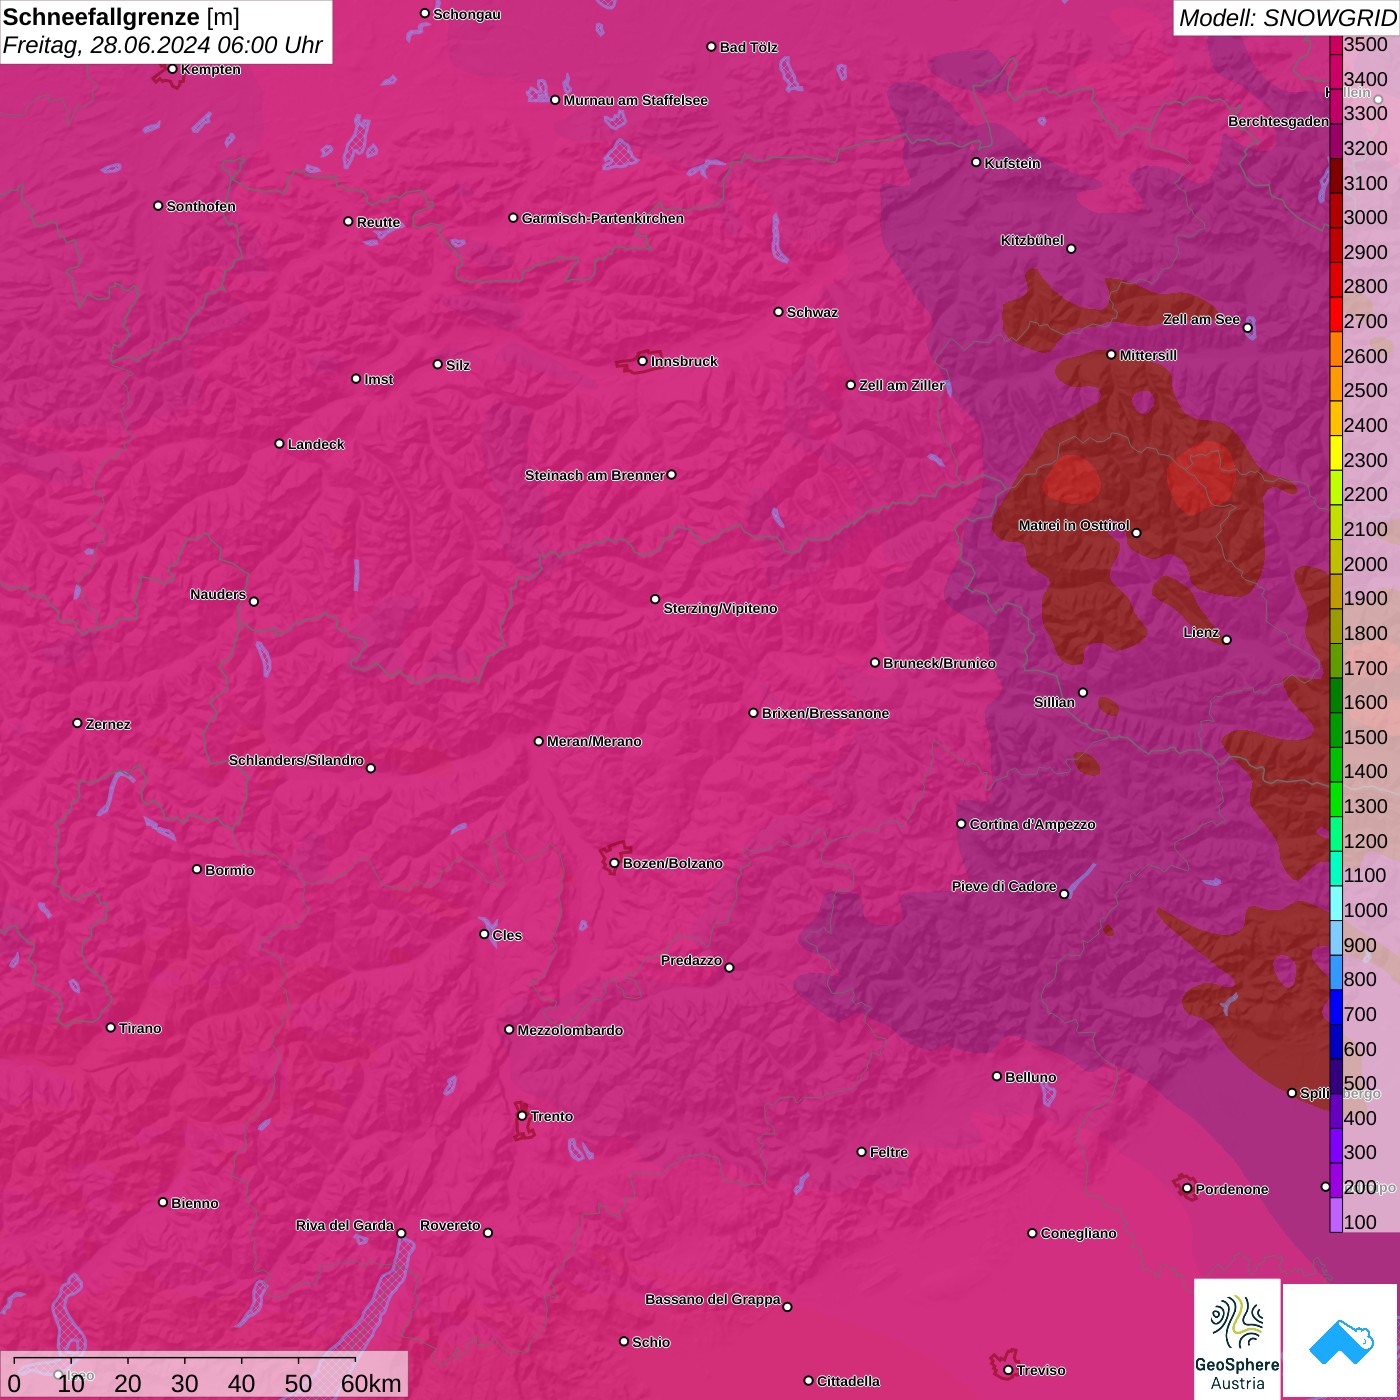Click the Belluno location dot

pos(996,1076)
